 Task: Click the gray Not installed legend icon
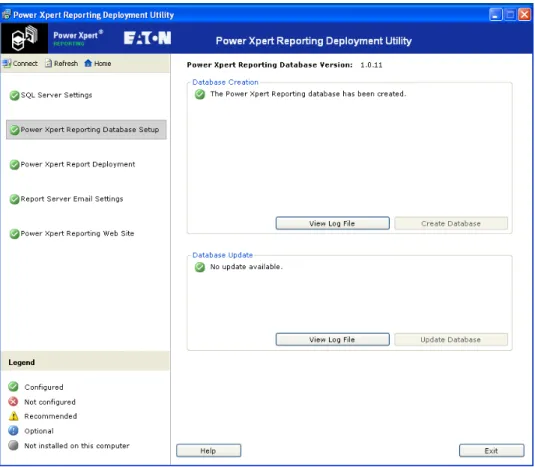[x=13, y=445]
